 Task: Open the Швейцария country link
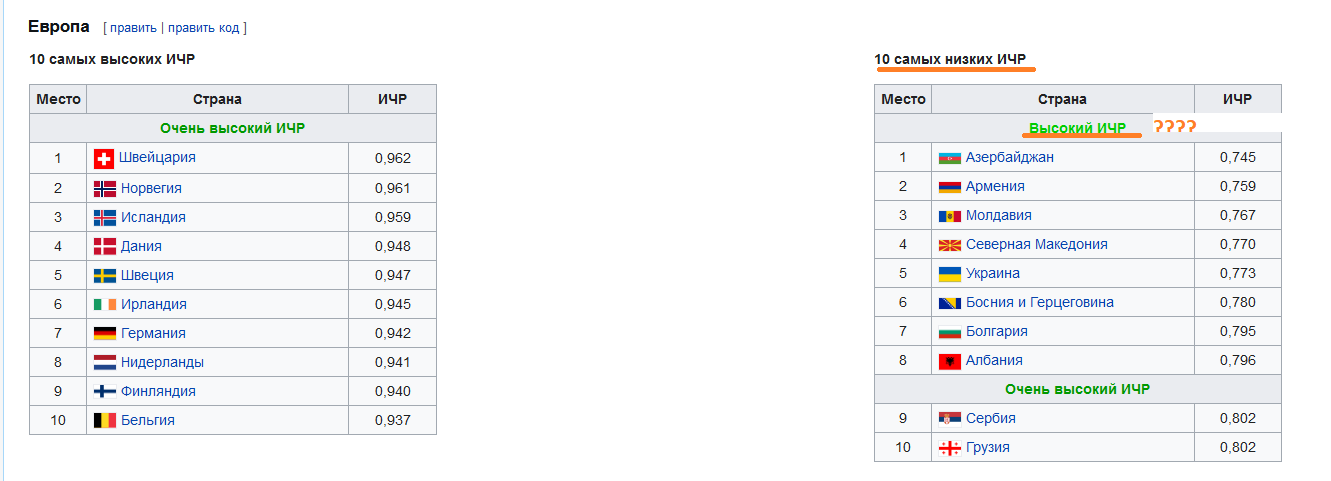(x=157, y=158)
